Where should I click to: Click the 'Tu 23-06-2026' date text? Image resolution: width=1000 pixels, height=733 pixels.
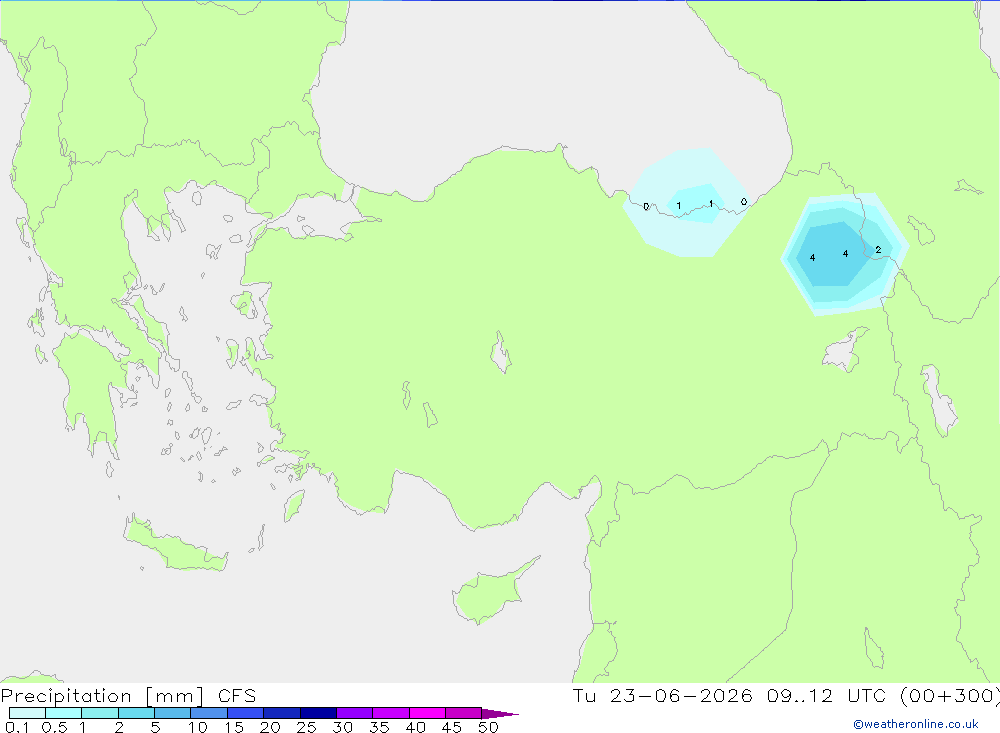click(x=663, y=696)
